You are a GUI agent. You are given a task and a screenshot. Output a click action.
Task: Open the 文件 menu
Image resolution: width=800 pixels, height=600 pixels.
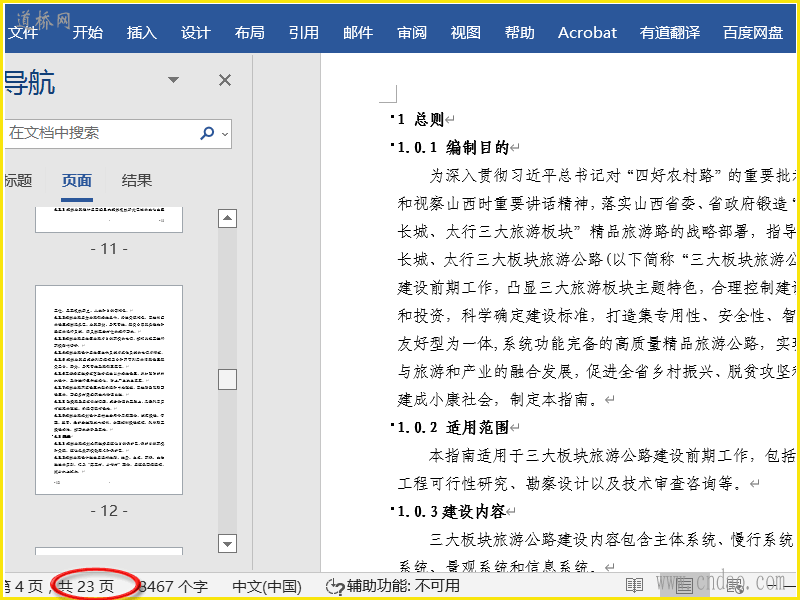(23, 33)
